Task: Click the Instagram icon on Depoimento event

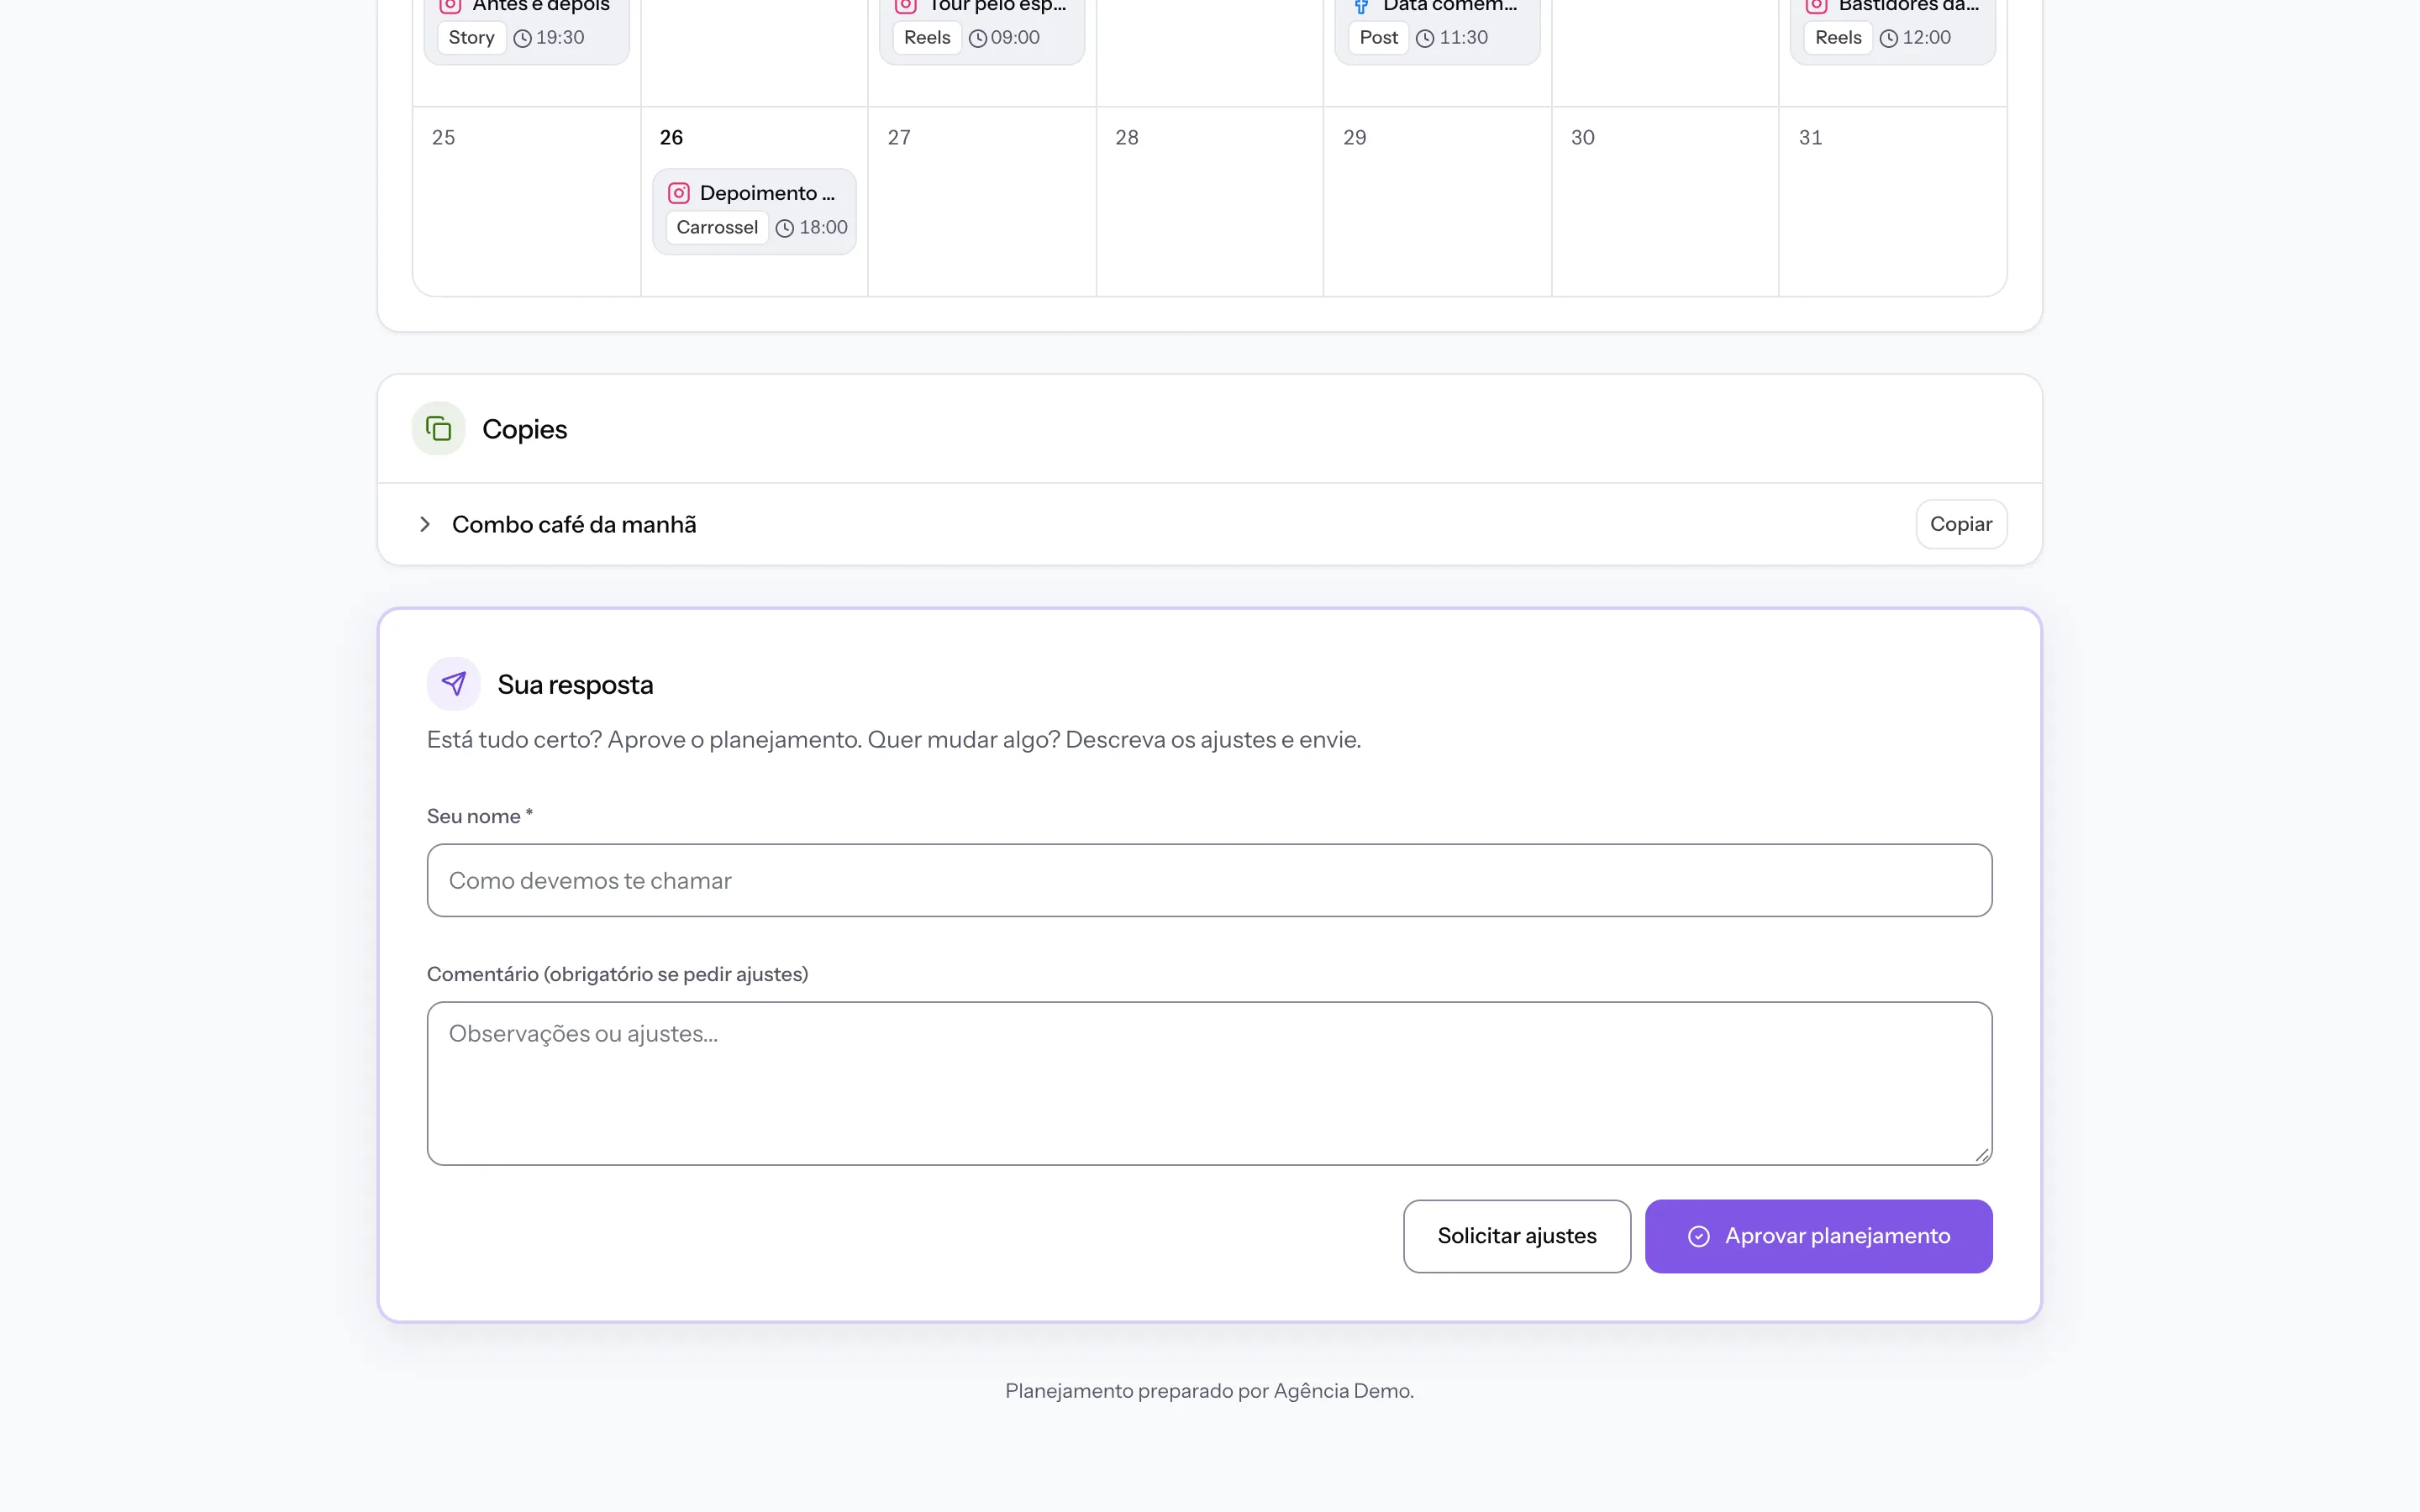Action: [x=679, y=193]
